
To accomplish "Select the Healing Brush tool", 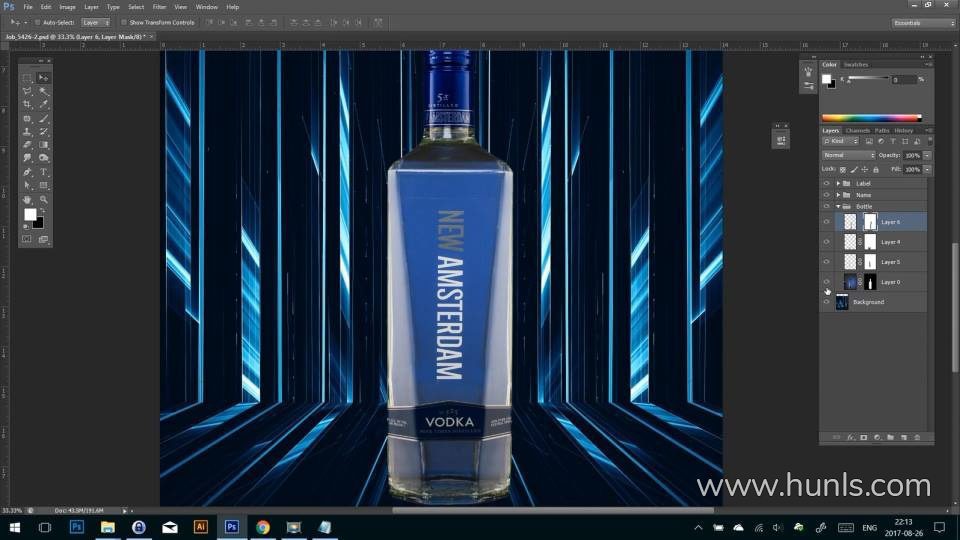I will coord(27,118).
